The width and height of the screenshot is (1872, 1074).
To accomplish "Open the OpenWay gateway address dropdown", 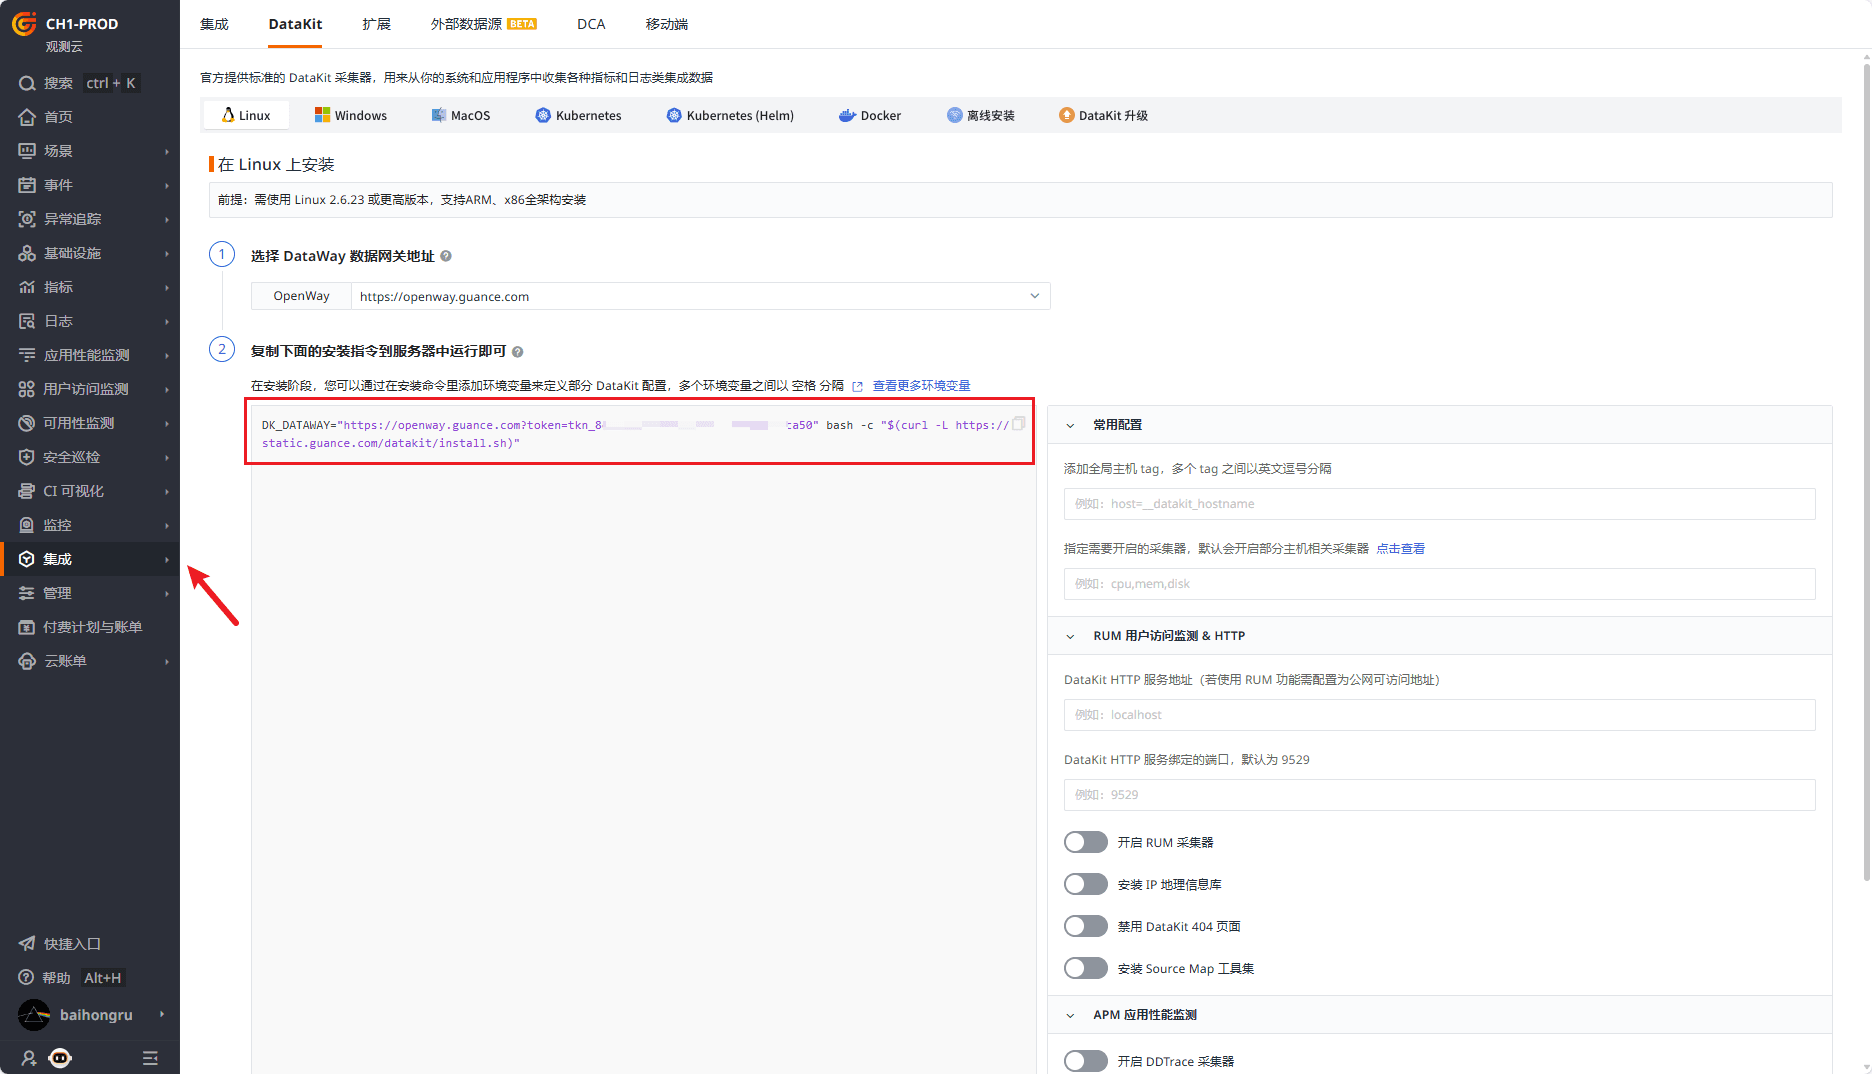I will click(1034, 296).
